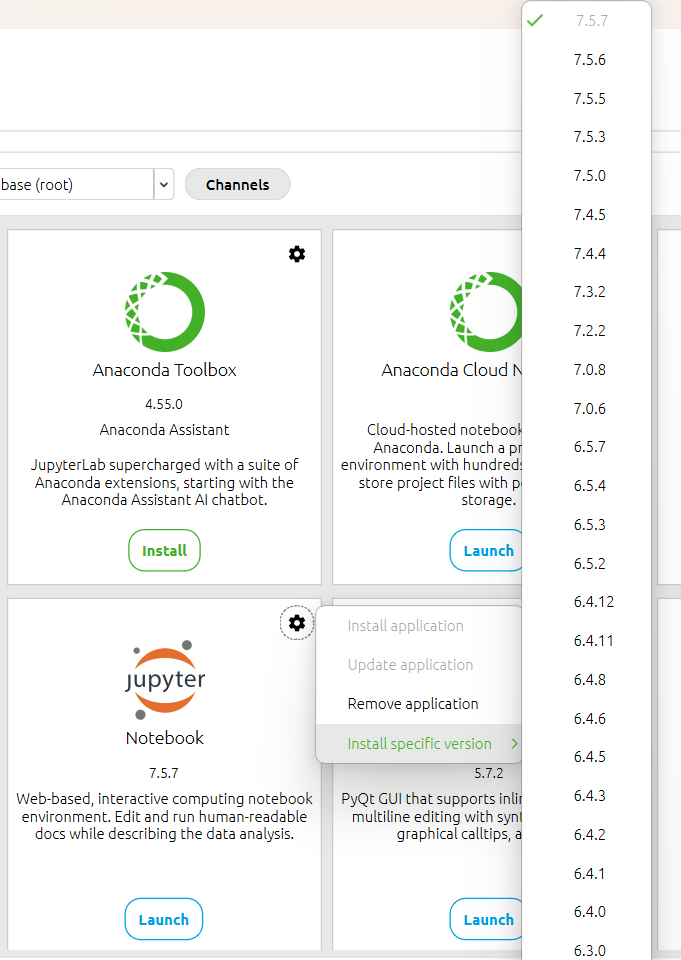Click the Notebook title under Jupyter logo
The image size is (681, 960).
(165, 738)
